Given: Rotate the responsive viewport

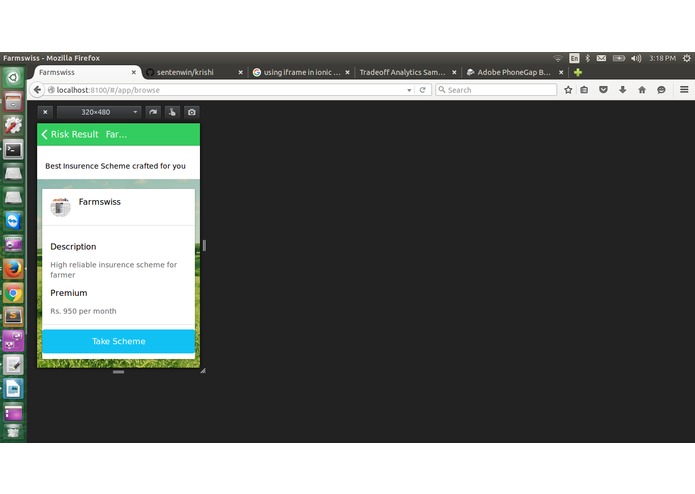Looking at the screenshot, I should click(153, 112).
